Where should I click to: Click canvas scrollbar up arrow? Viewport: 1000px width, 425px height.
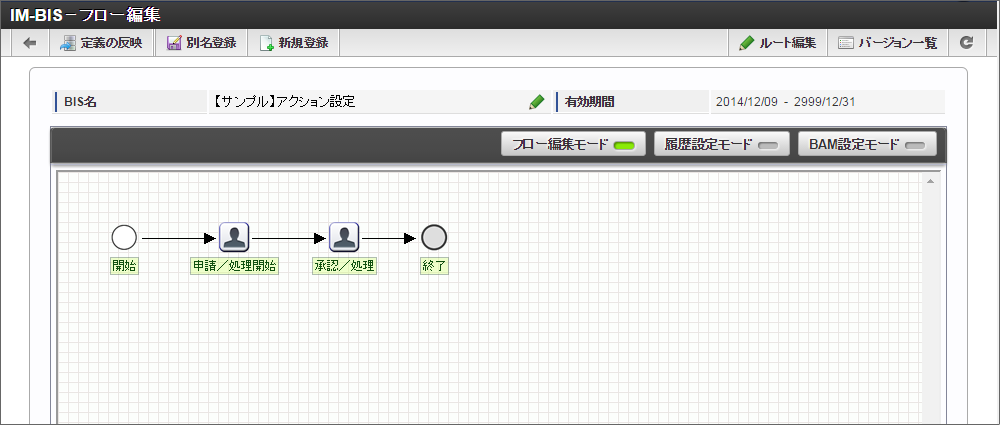[x=930, y=182]
